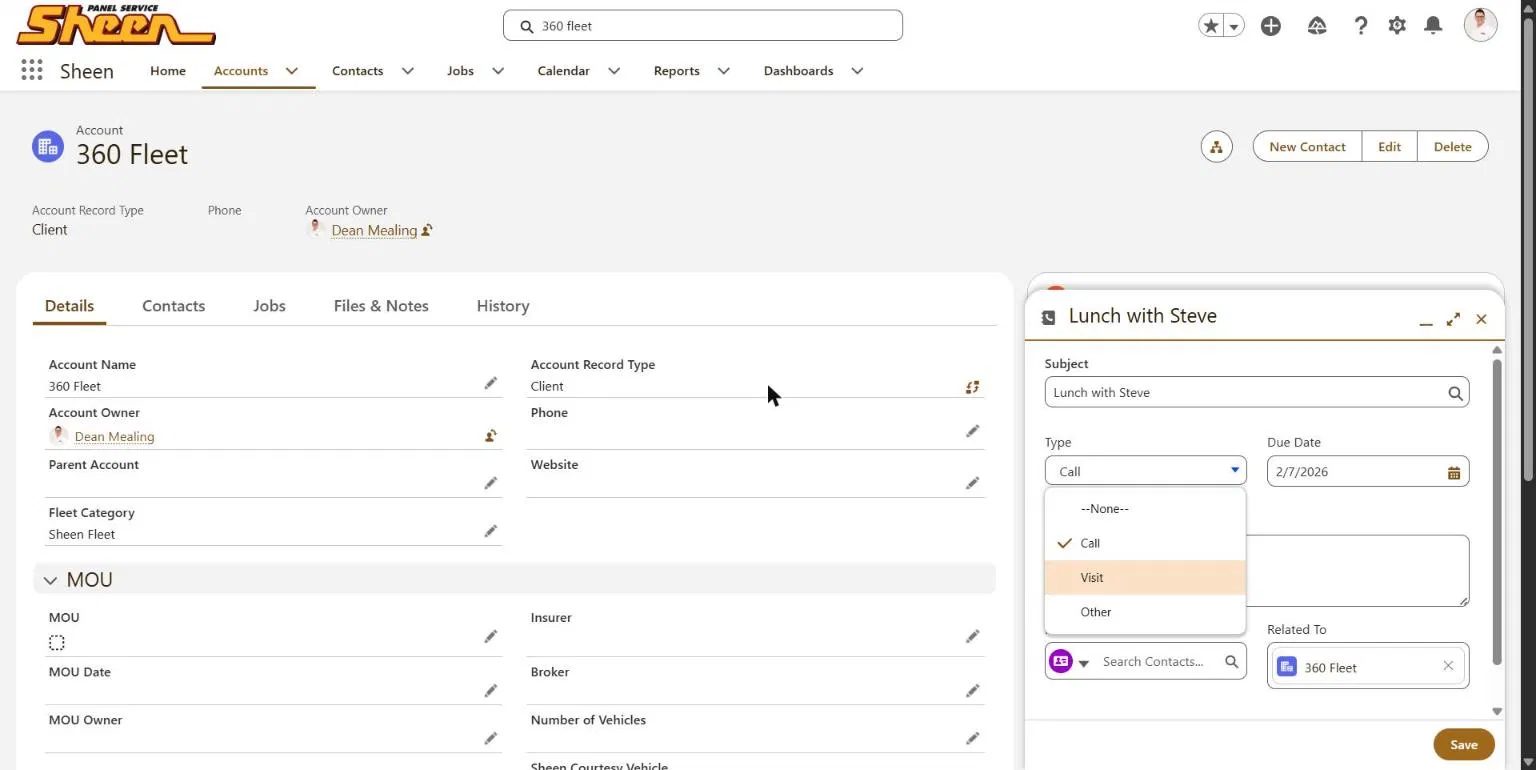The height and width of the screenshot is (770, 1536).
Task: Switch to Files & Notes tab
Action: (381, 306)
